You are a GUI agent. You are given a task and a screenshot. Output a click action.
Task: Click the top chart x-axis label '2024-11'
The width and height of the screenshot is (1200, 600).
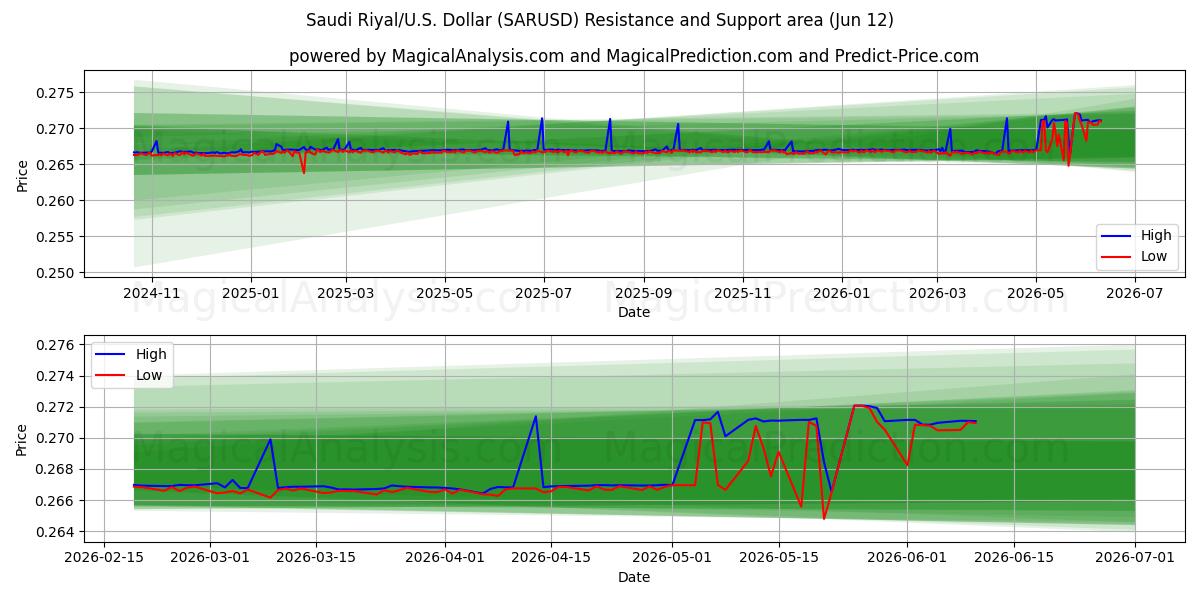point(151,292)
